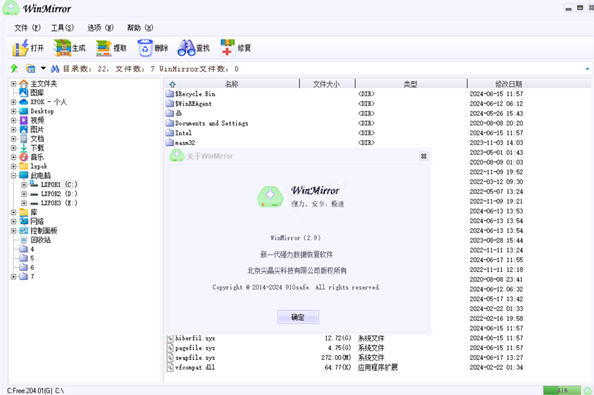Viewport: 594px width, 395px height.
Task: Open the 选项 menu
Action: tap(100, 28)
